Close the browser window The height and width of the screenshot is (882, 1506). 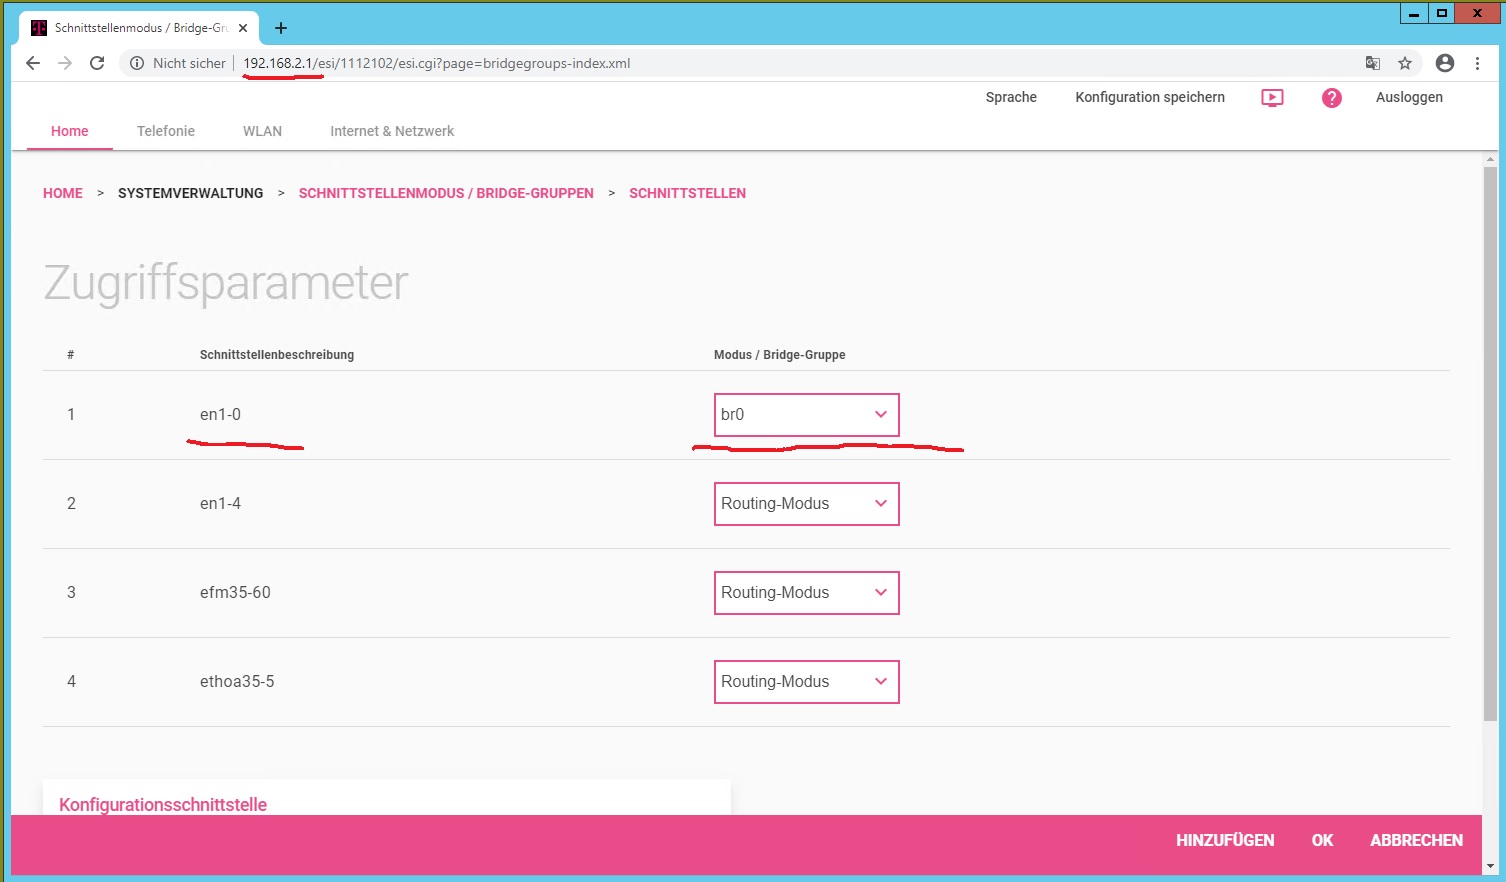click(x=1477, y=13)
